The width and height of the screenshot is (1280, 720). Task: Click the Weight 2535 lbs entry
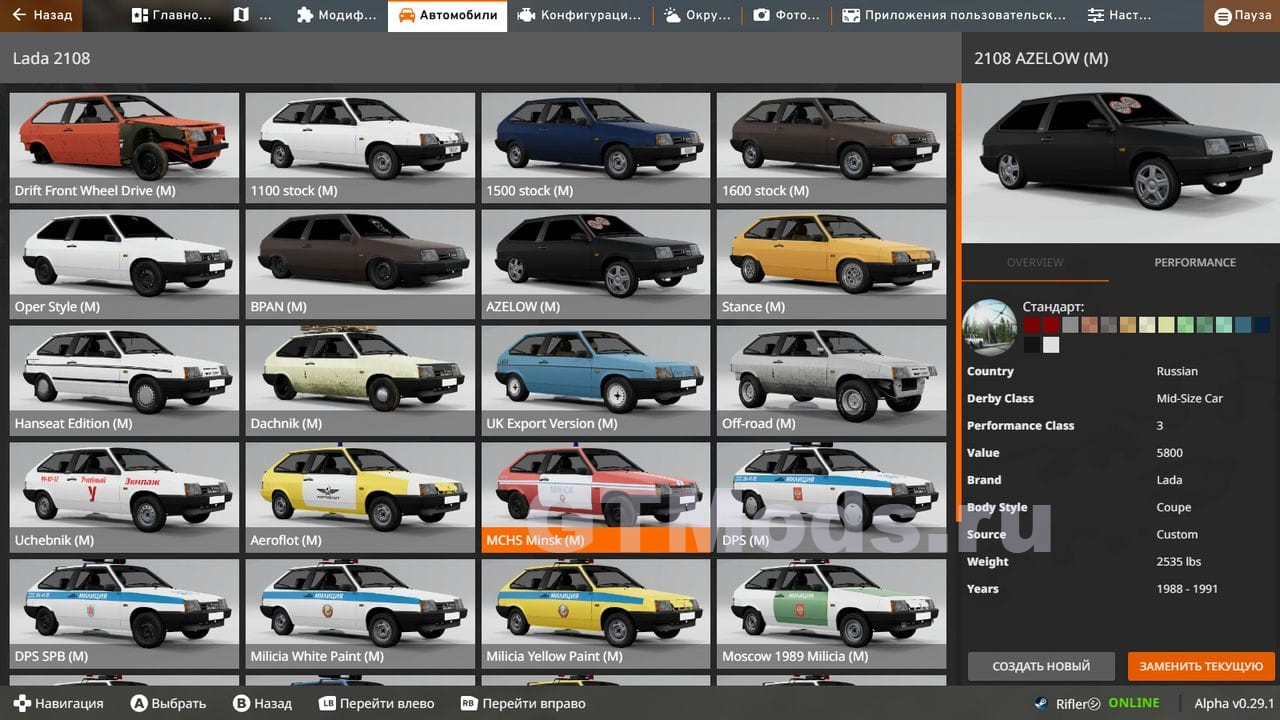tap(1118, 561)
